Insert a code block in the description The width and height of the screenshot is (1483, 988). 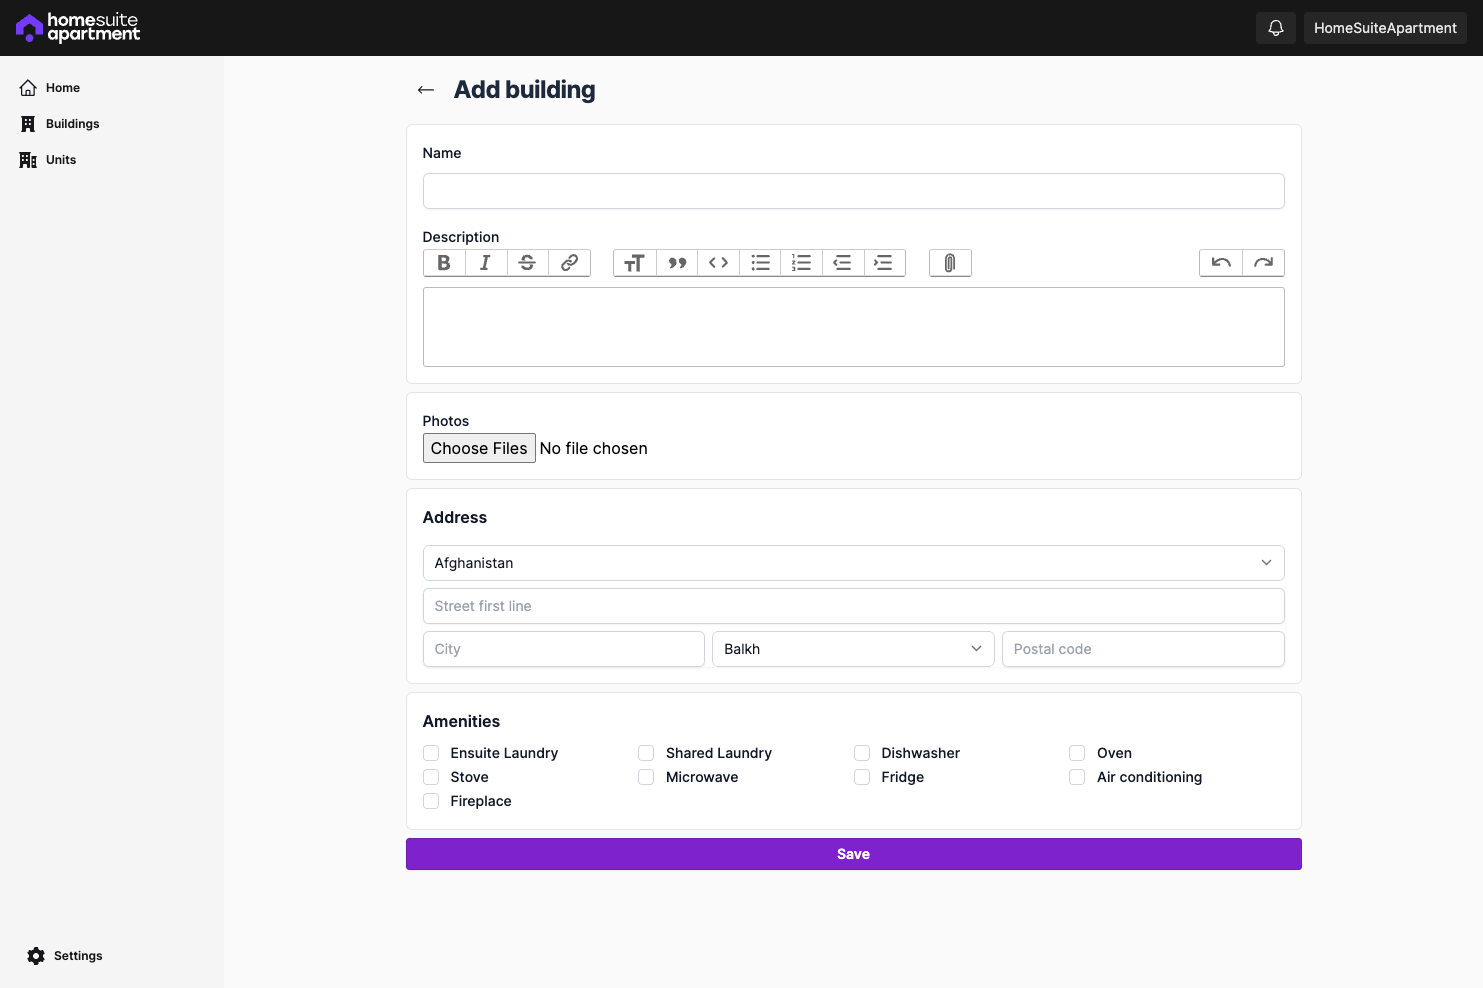pyautogui.click(x=718, y=262)
